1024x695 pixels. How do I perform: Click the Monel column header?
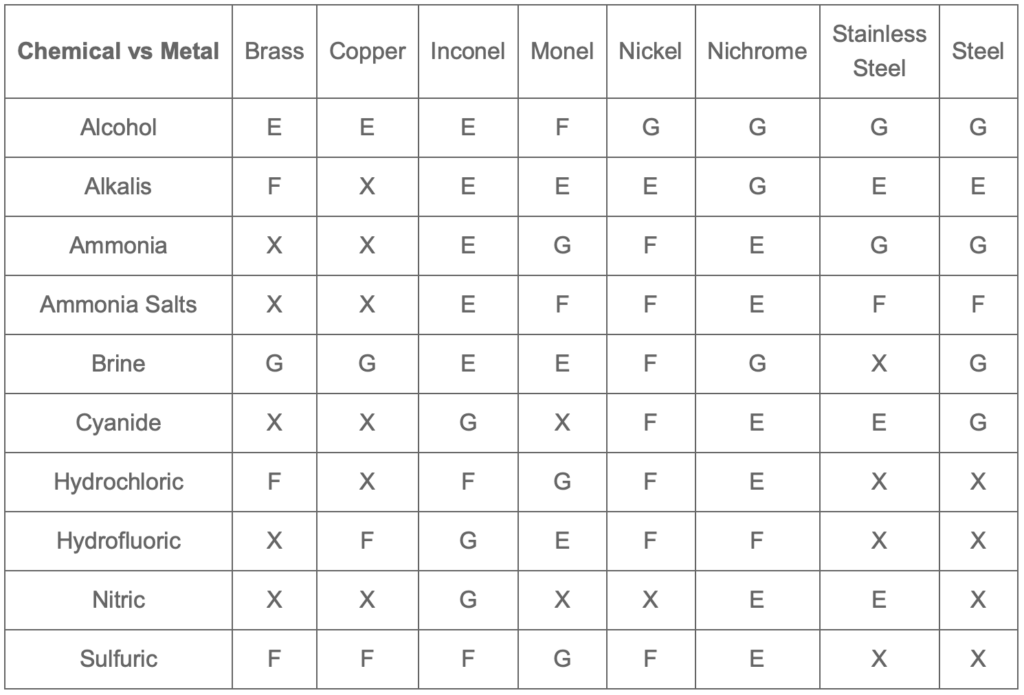pos(562,52)
